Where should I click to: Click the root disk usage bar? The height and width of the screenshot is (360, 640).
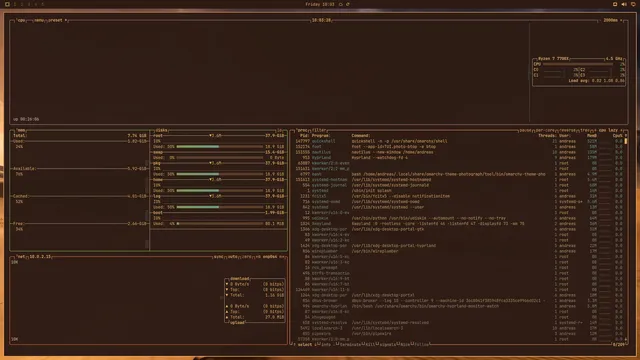tap(220, 147)
